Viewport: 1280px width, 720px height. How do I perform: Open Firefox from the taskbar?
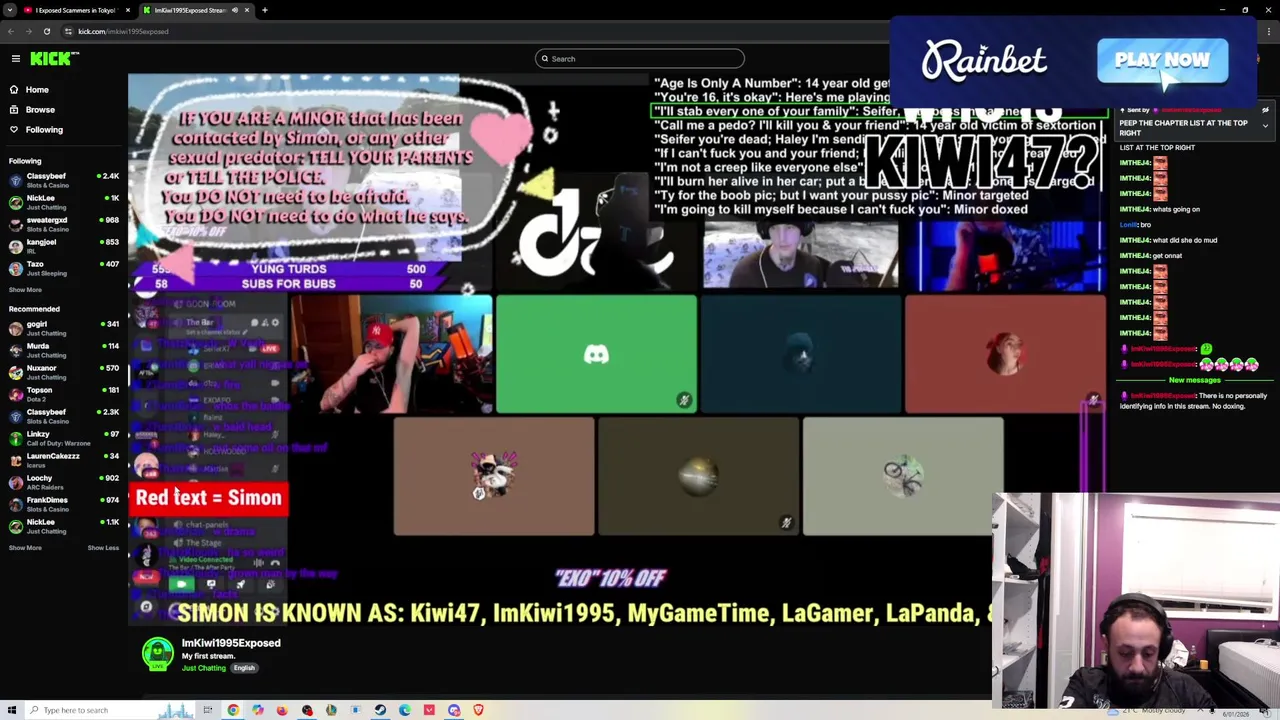point(282,710)
